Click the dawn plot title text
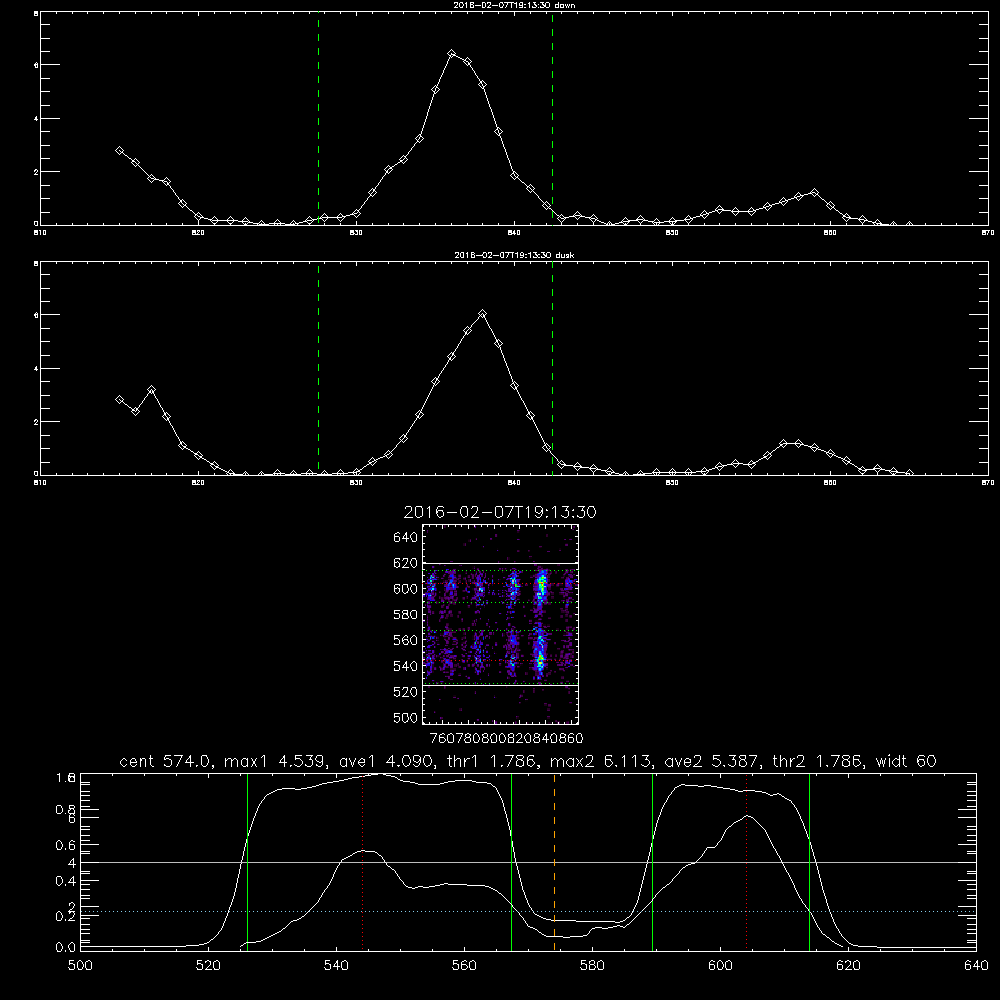Image resolution: width=1000 pixels, height=1000 pixels. pos(514,4)
